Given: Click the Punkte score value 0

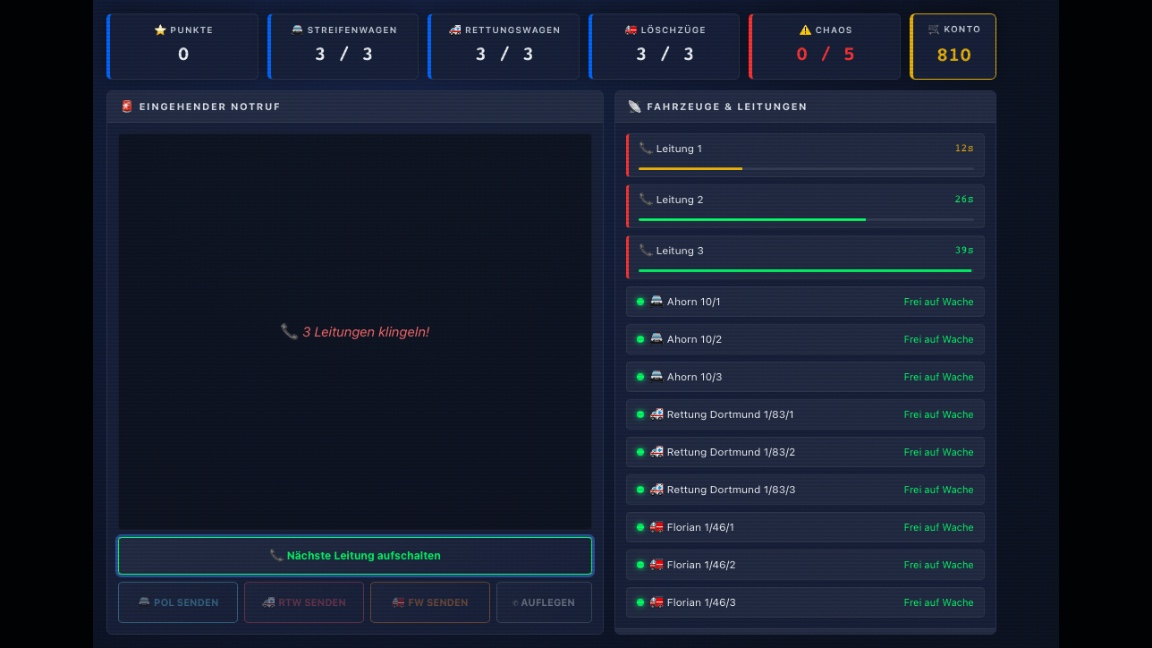Looking at the screenshot, I should (184, 54).
